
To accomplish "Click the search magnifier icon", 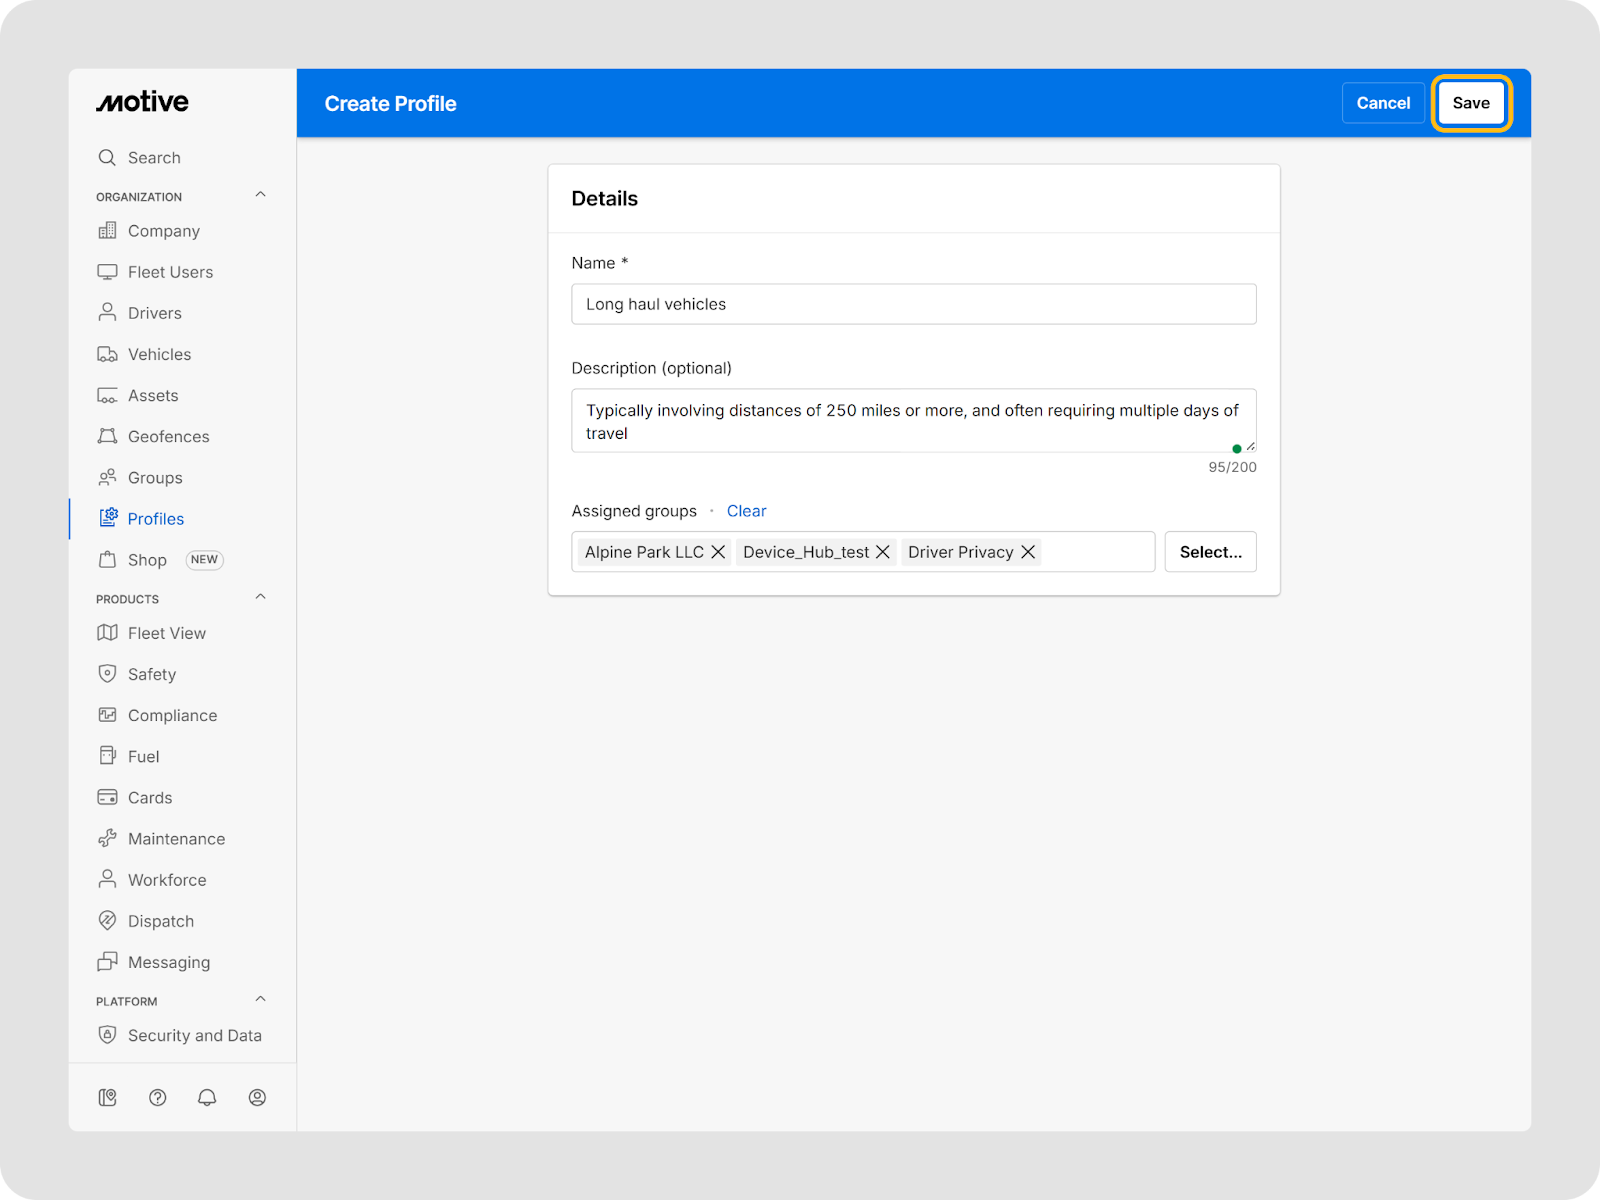I will point(107,158).
